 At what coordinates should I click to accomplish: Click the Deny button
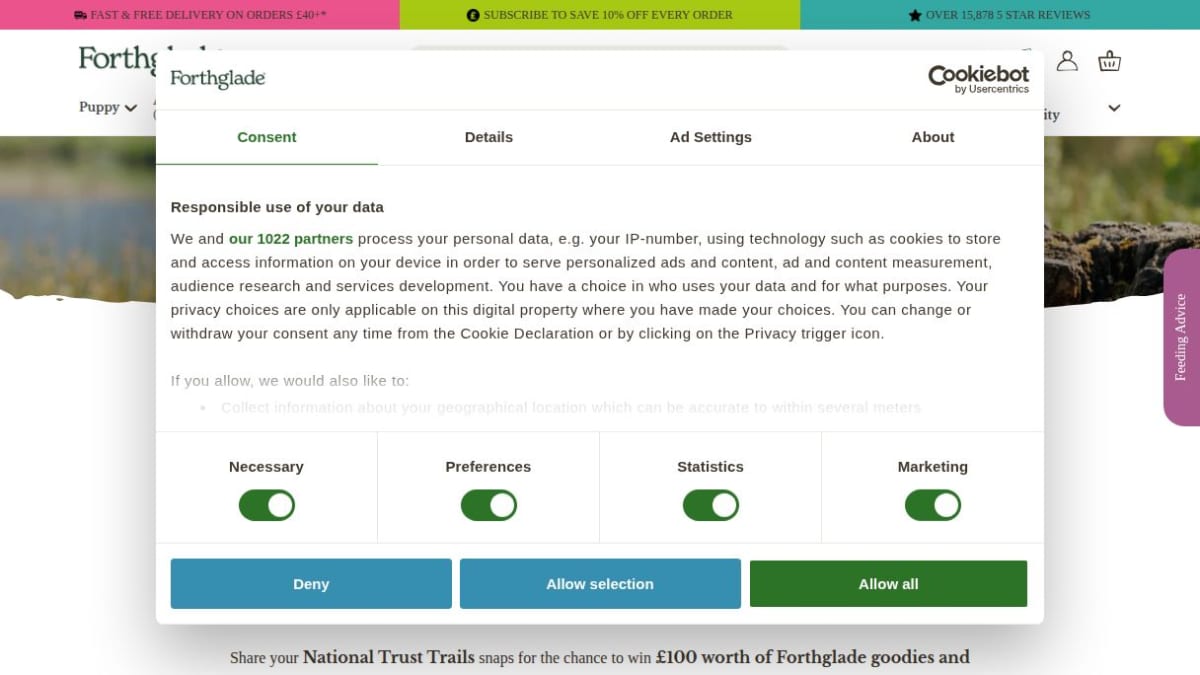click(311, 584)
